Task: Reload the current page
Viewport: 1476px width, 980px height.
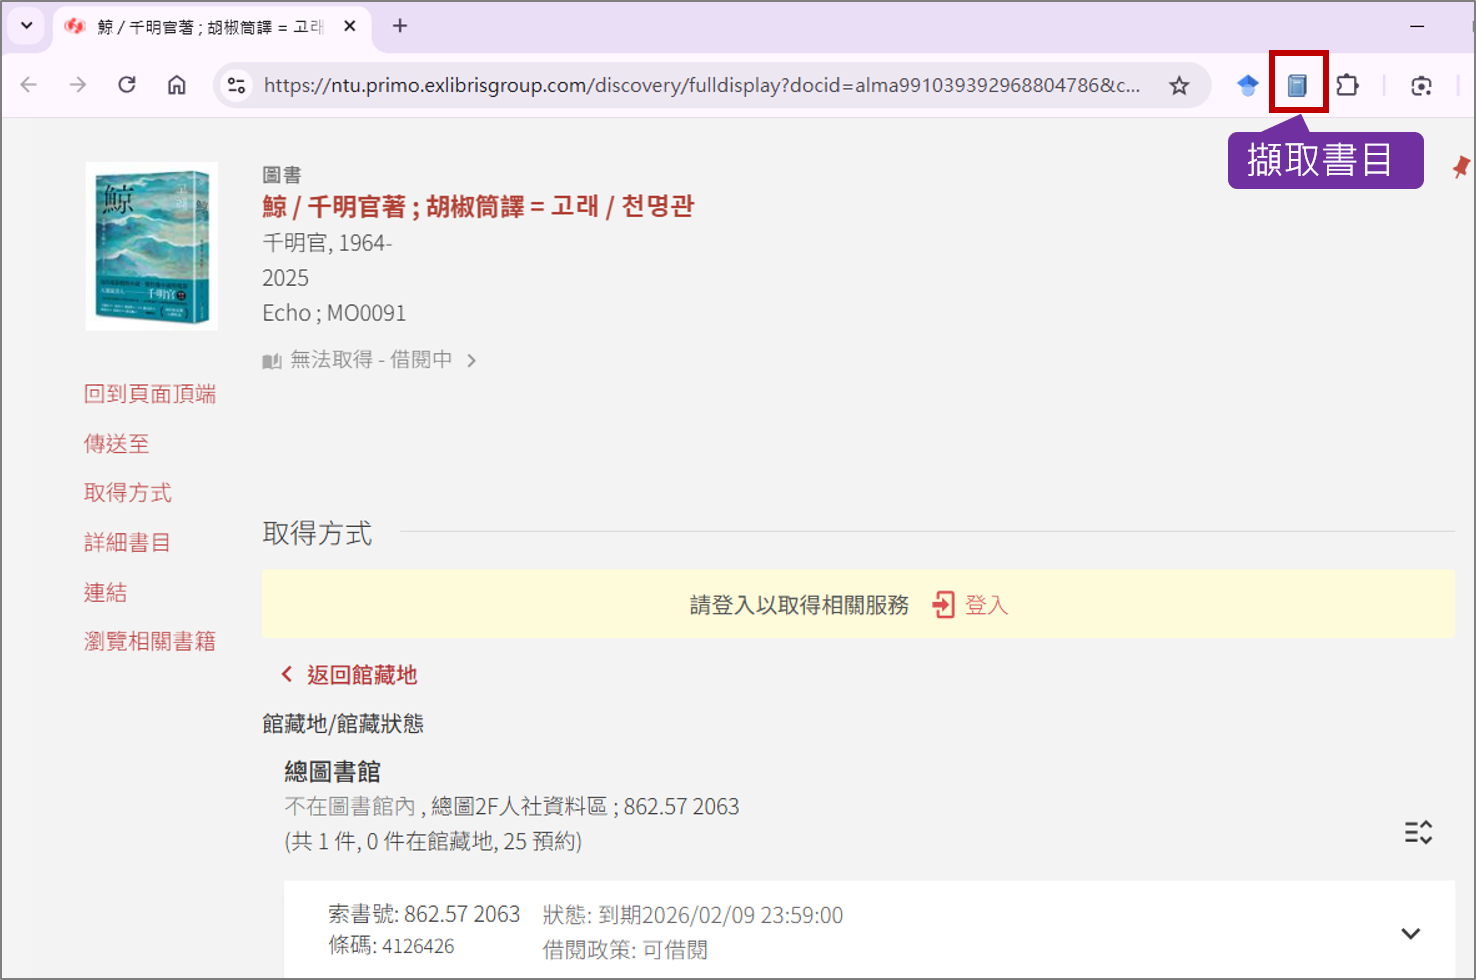Action: click(127, 85)
